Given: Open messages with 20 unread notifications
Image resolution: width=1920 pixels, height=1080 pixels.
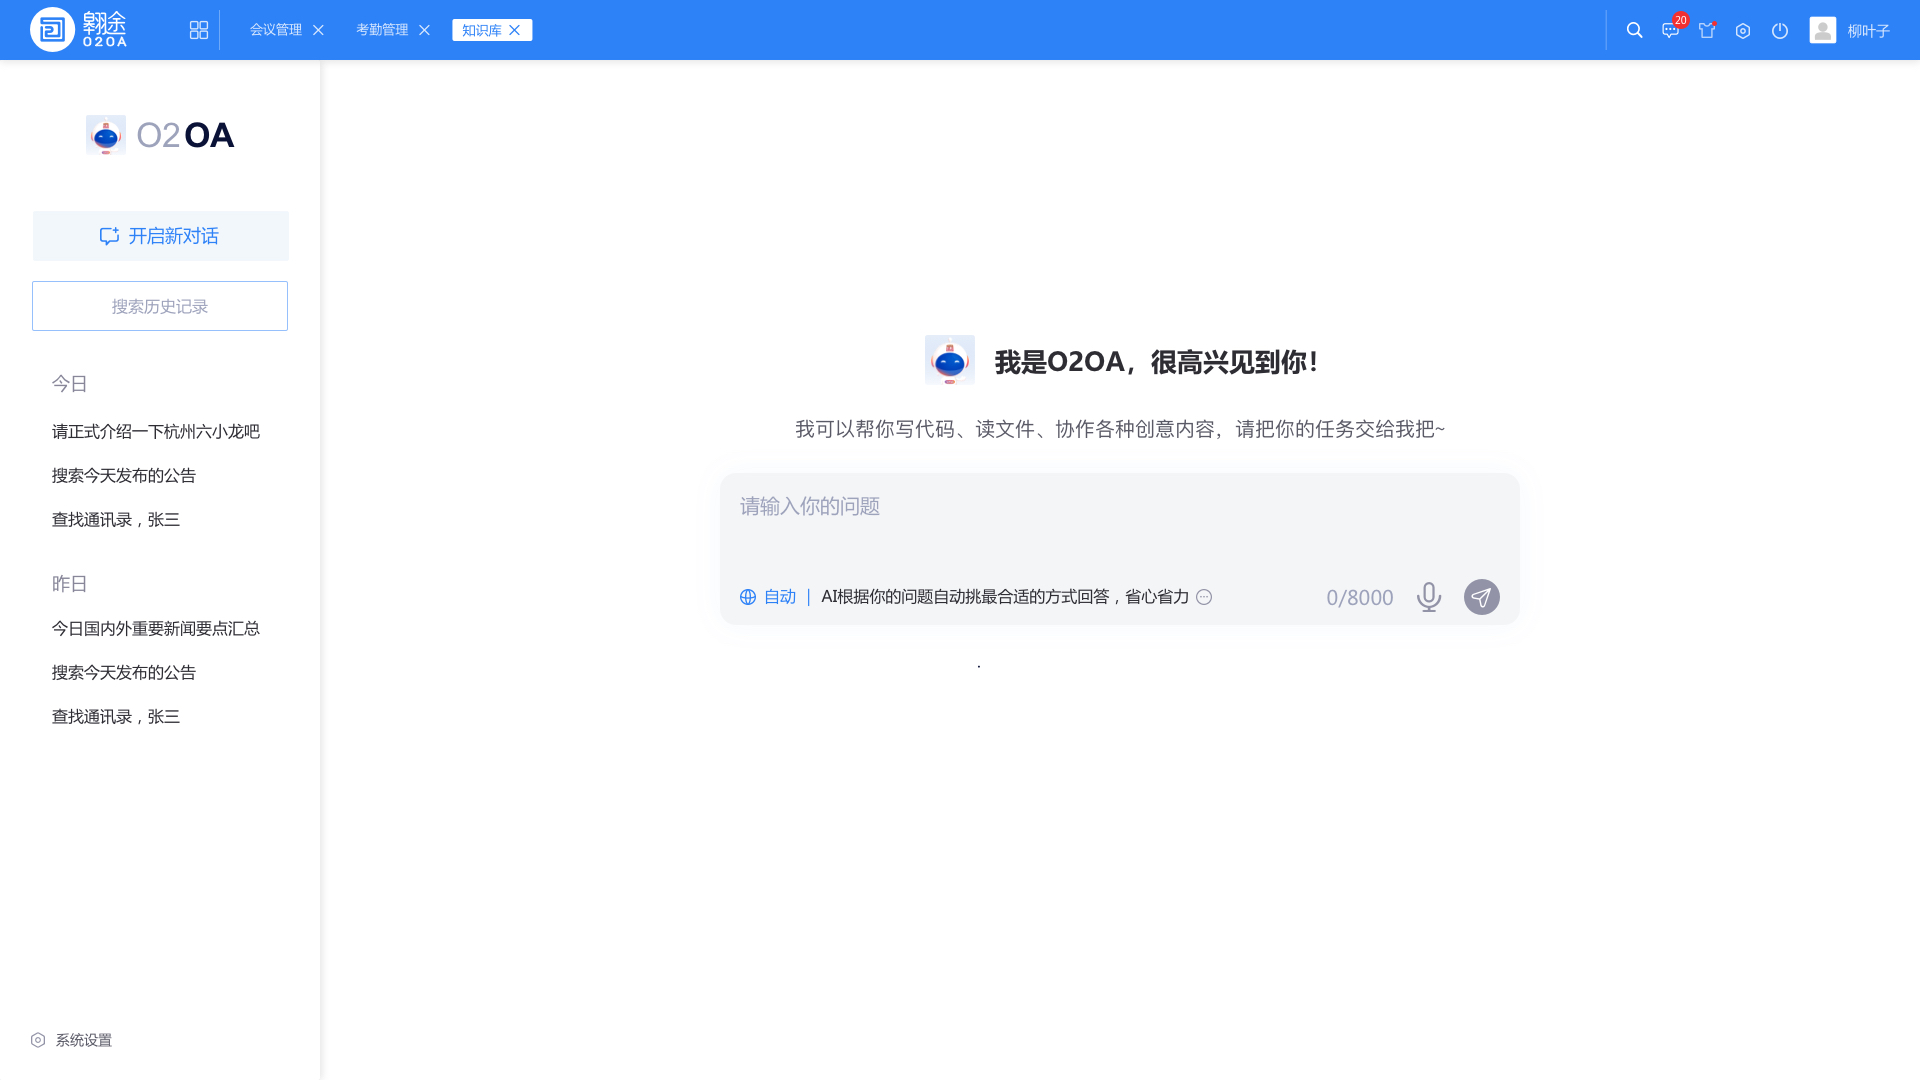Looking at the screenshot, I should (x=1670, y=30).
